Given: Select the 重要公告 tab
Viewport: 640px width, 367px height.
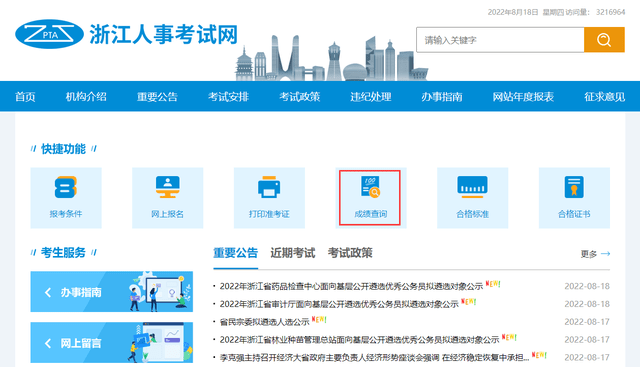Looking at the screenshot, I should click(x=236, y=253).
